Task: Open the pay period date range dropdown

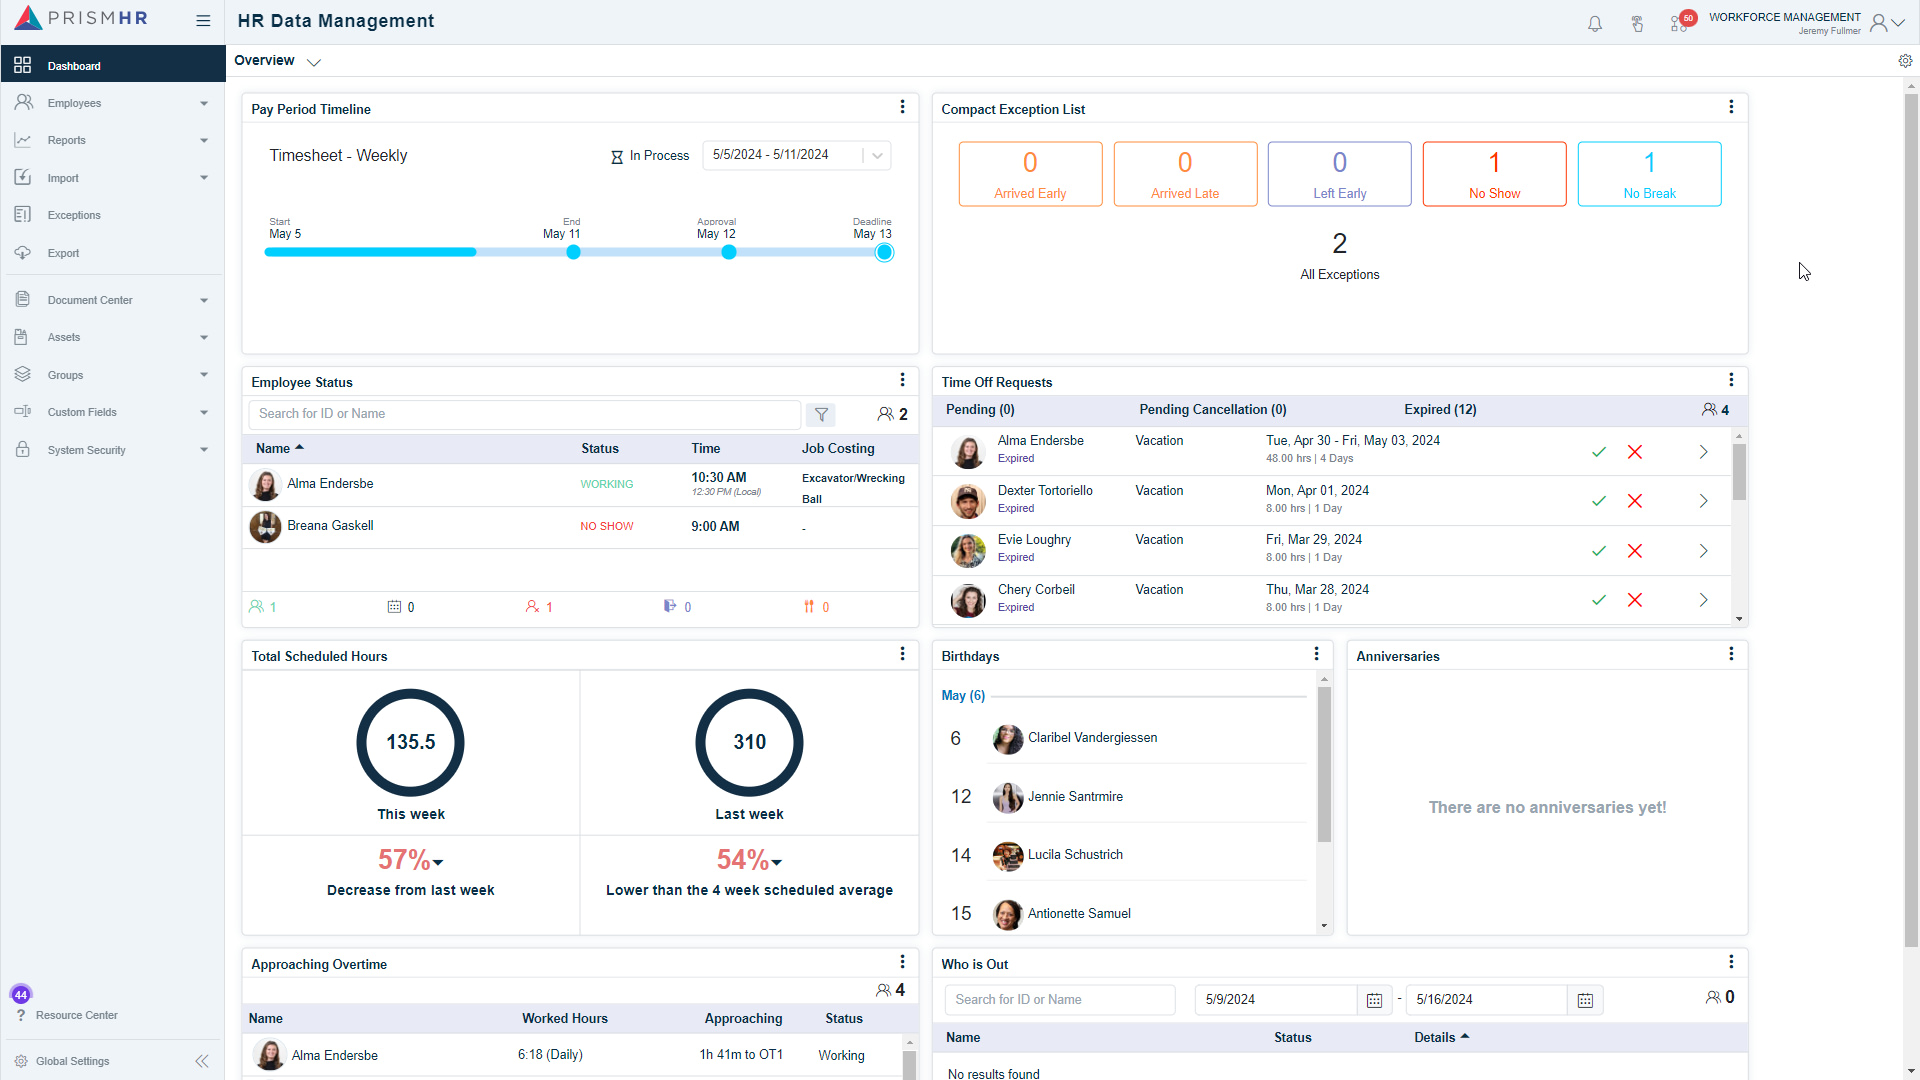Action: point(877,154)
